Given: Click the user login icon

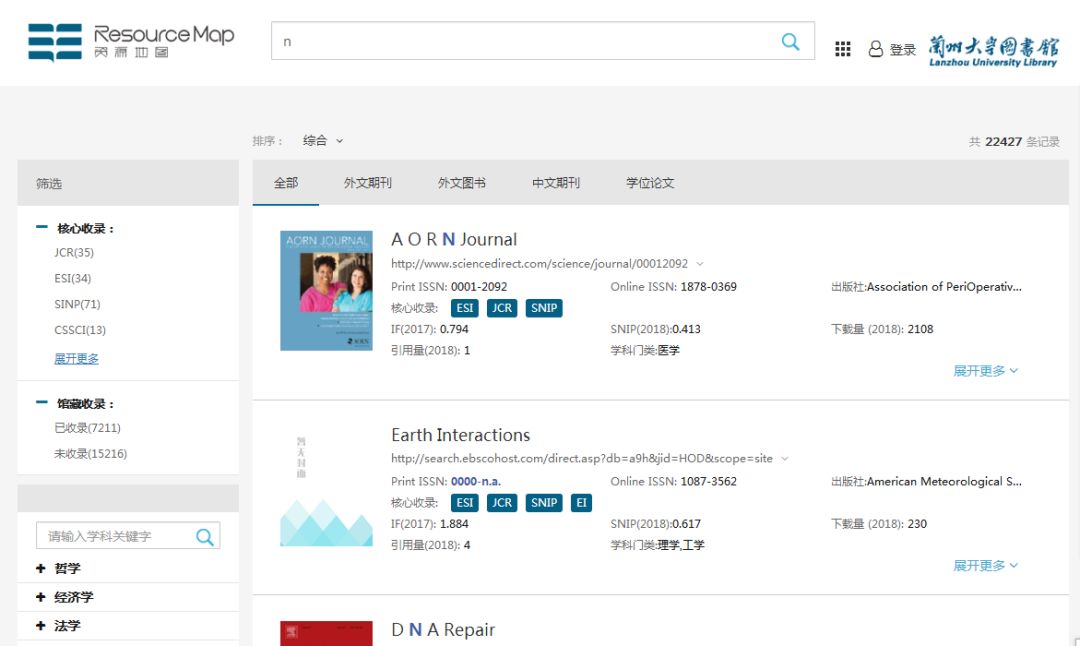Looking at the screenshot, I should (x=875, y=49).
